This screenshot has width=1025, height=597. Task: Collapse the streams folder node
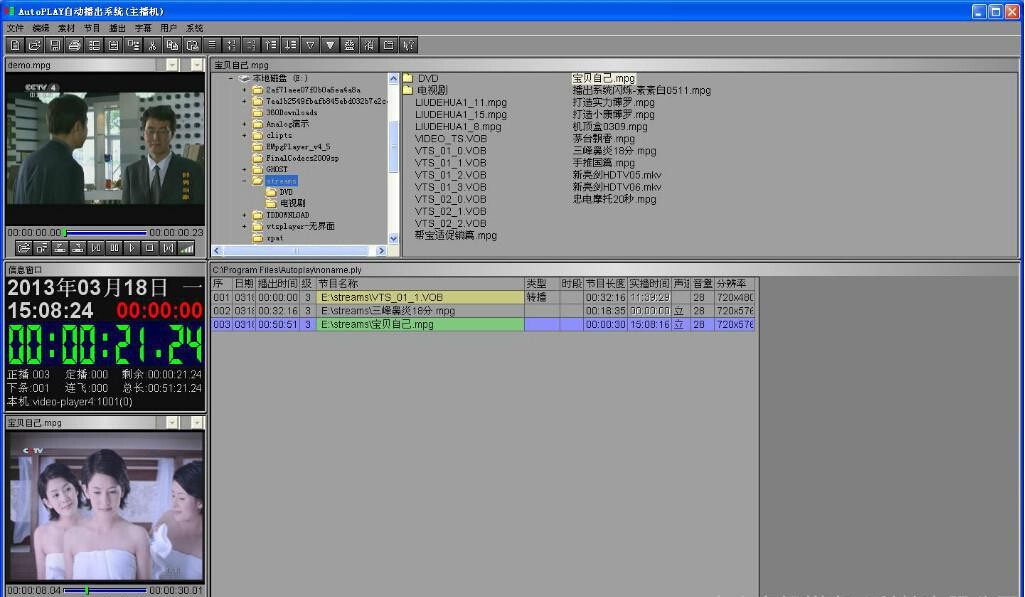(244, 180)
